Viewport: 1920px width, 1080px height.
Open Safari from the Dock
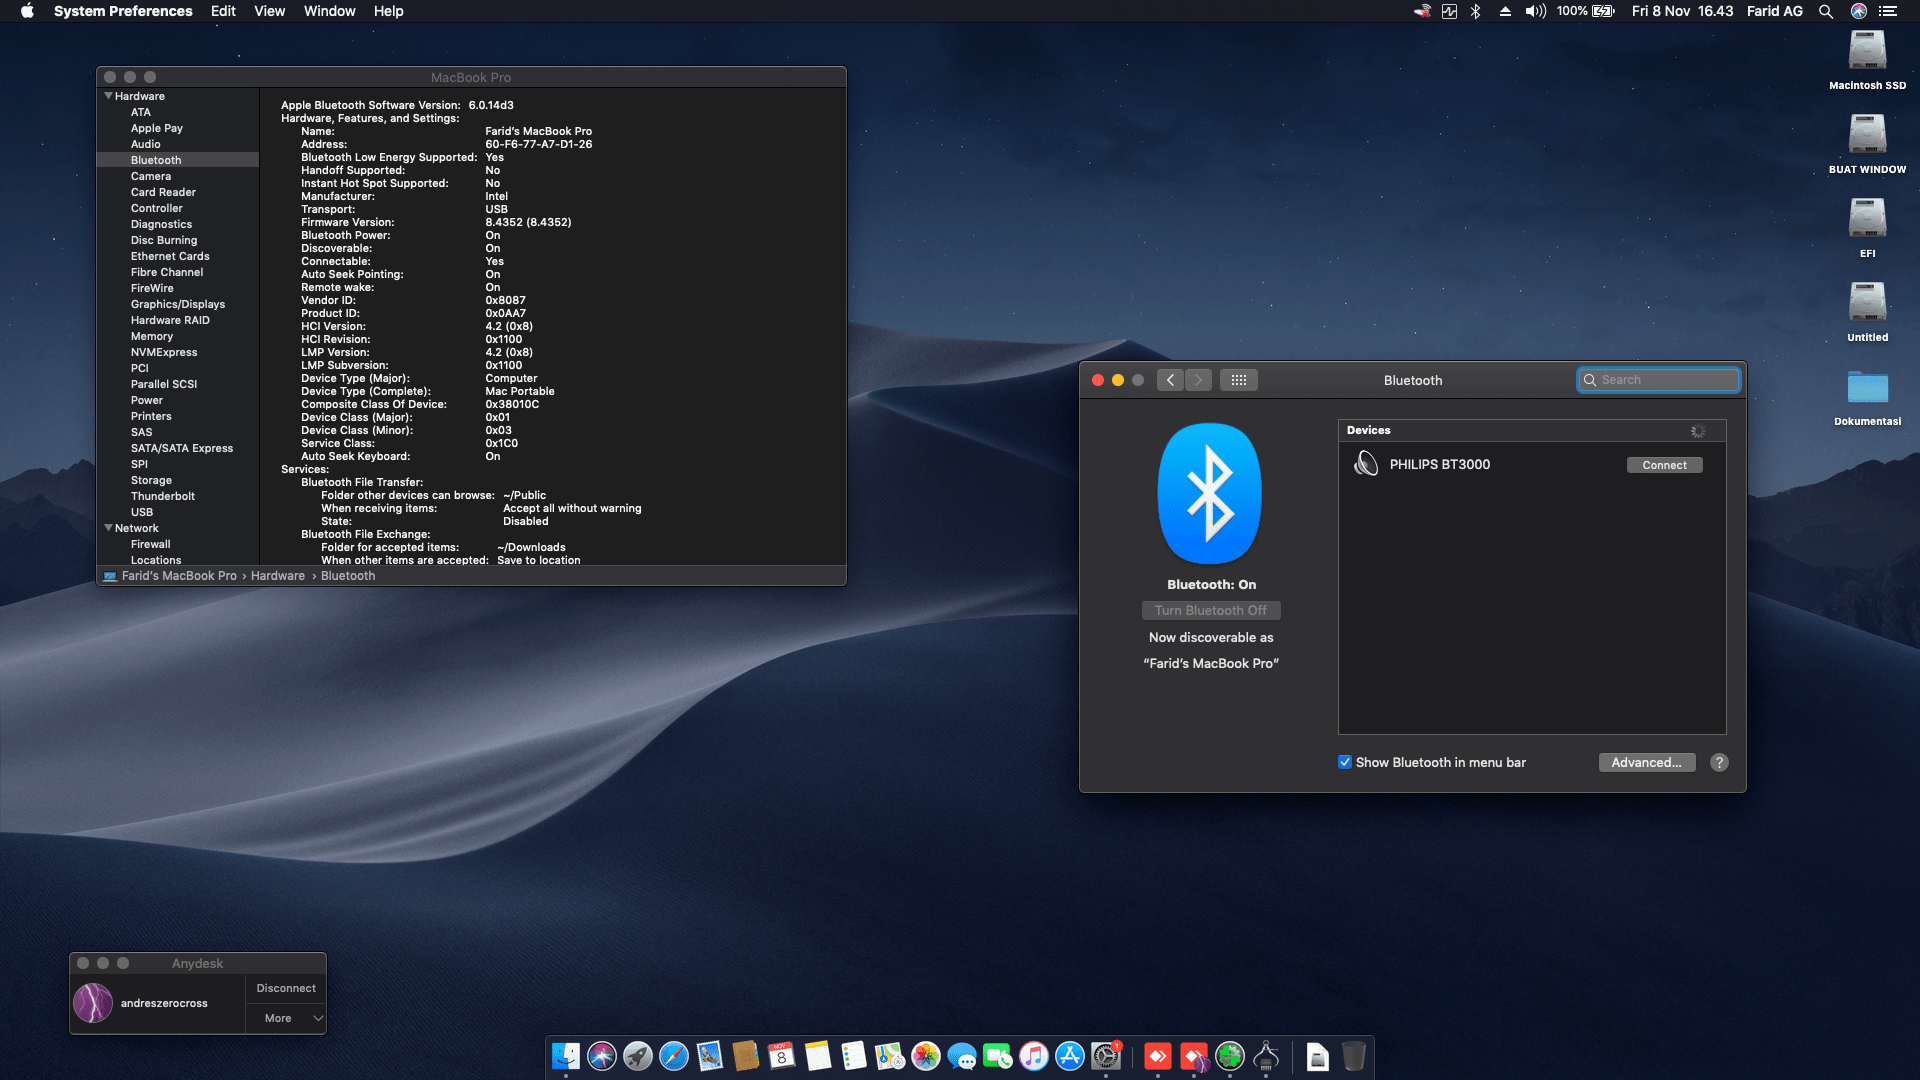[673, 1057]
